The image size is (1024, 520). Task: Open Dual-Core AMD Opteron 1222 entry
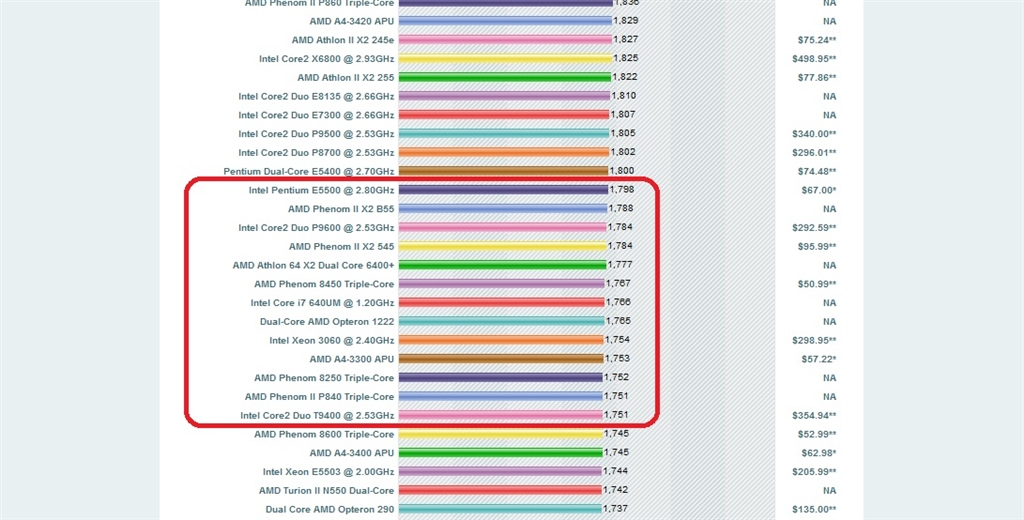(327, 322)
